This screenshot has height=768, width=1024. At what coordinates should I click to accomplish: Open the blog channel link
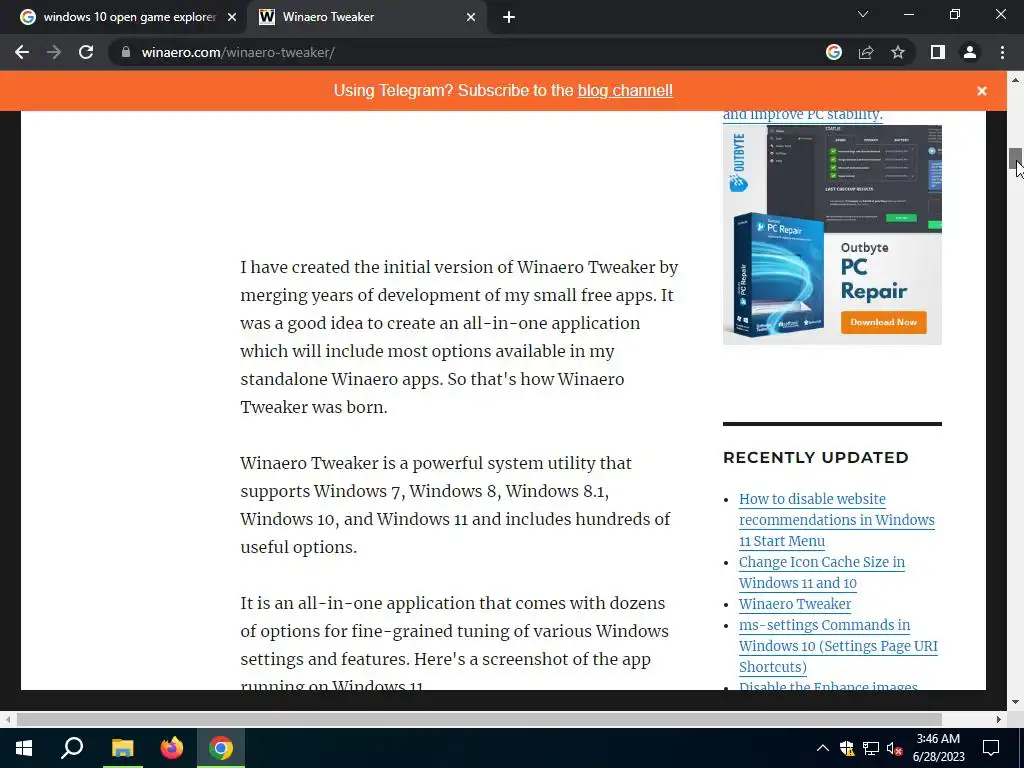(625, 90)
